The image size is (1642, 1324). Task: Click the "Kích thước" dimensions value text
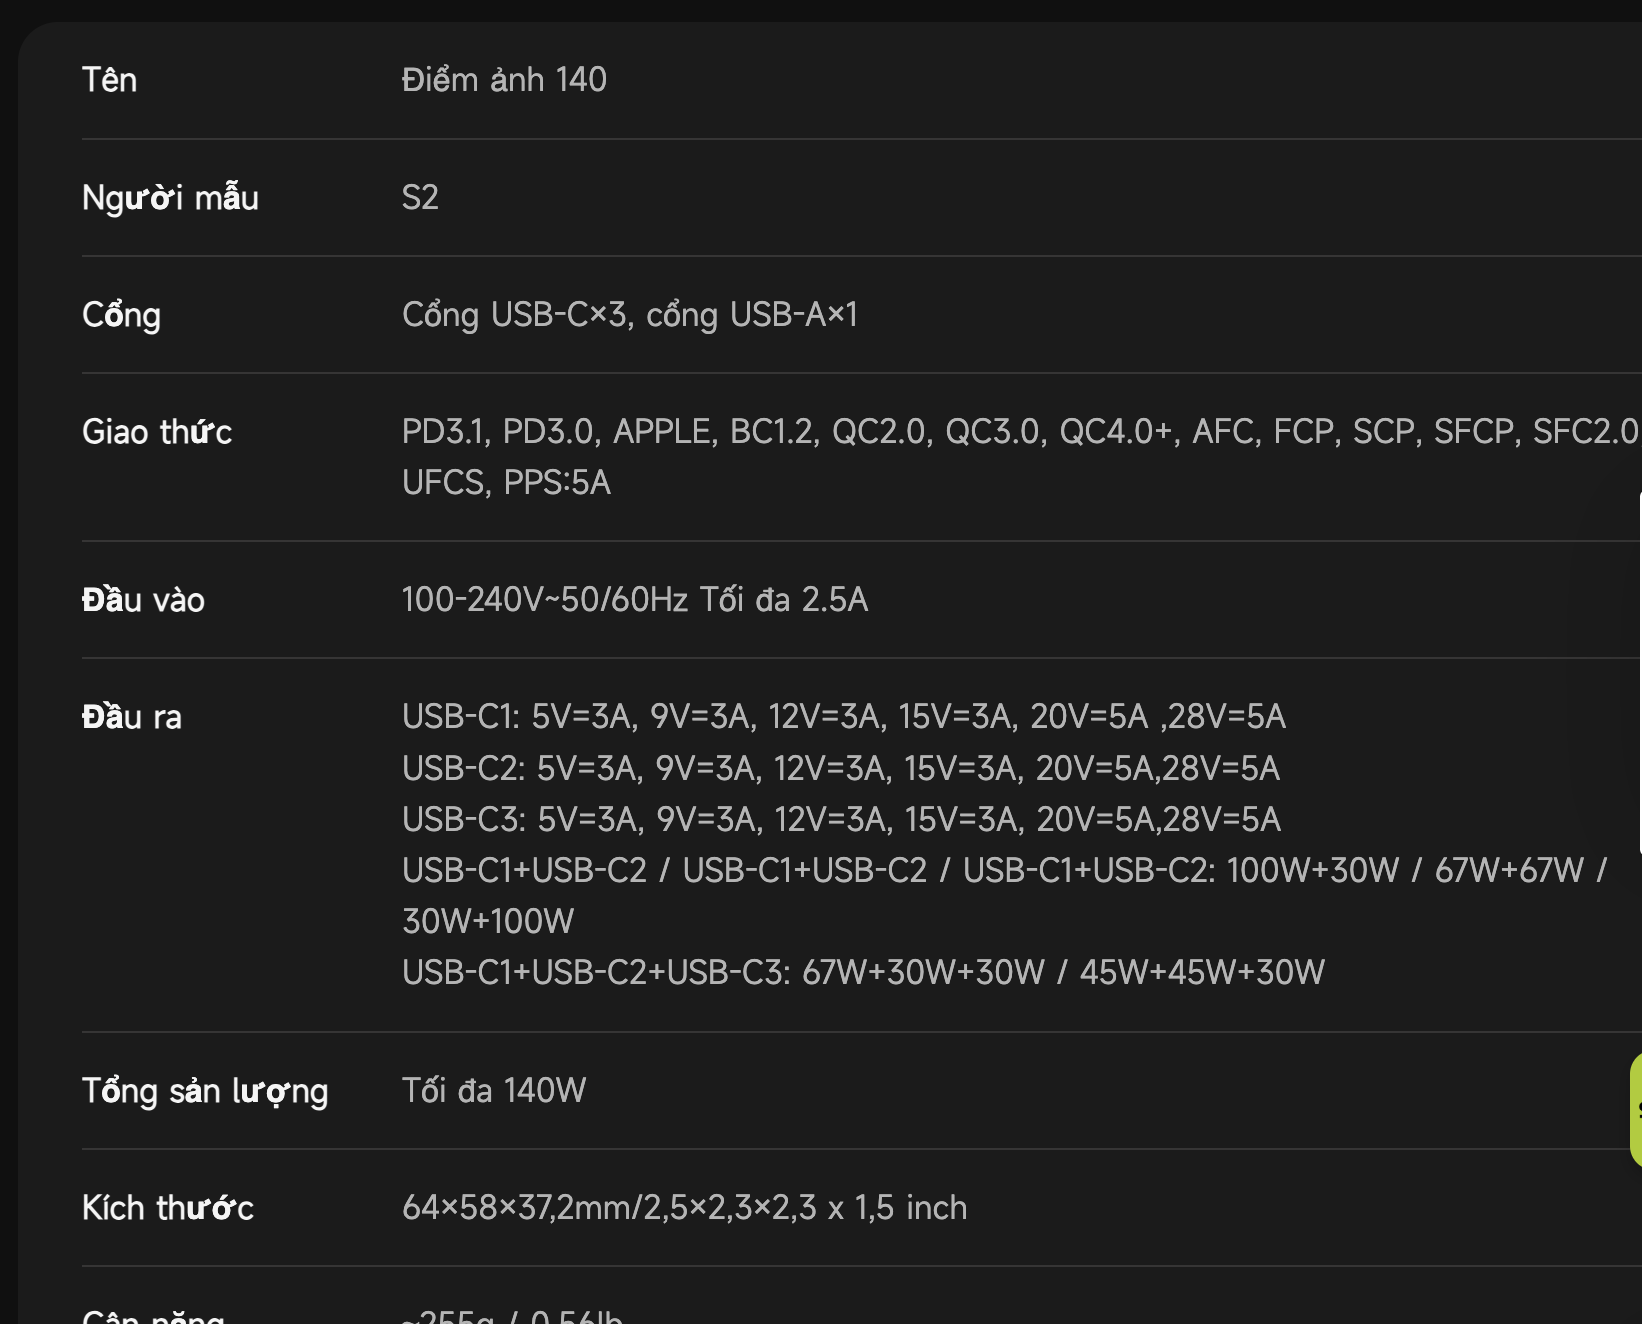[x=684, y=1208]
